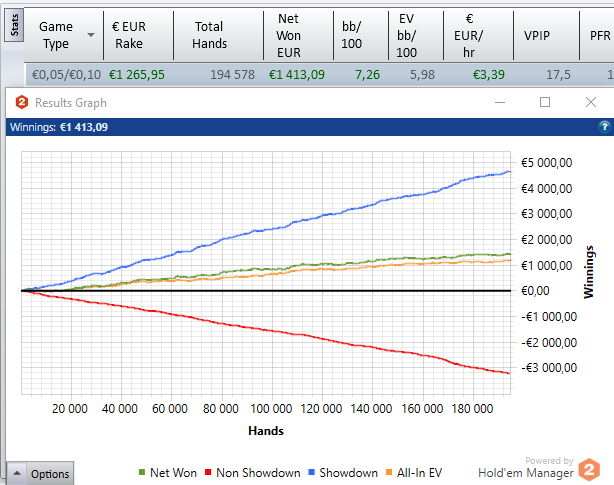Open the Options button
The width and height of the screenshot is (614, 485).
[x=49, y=474]
